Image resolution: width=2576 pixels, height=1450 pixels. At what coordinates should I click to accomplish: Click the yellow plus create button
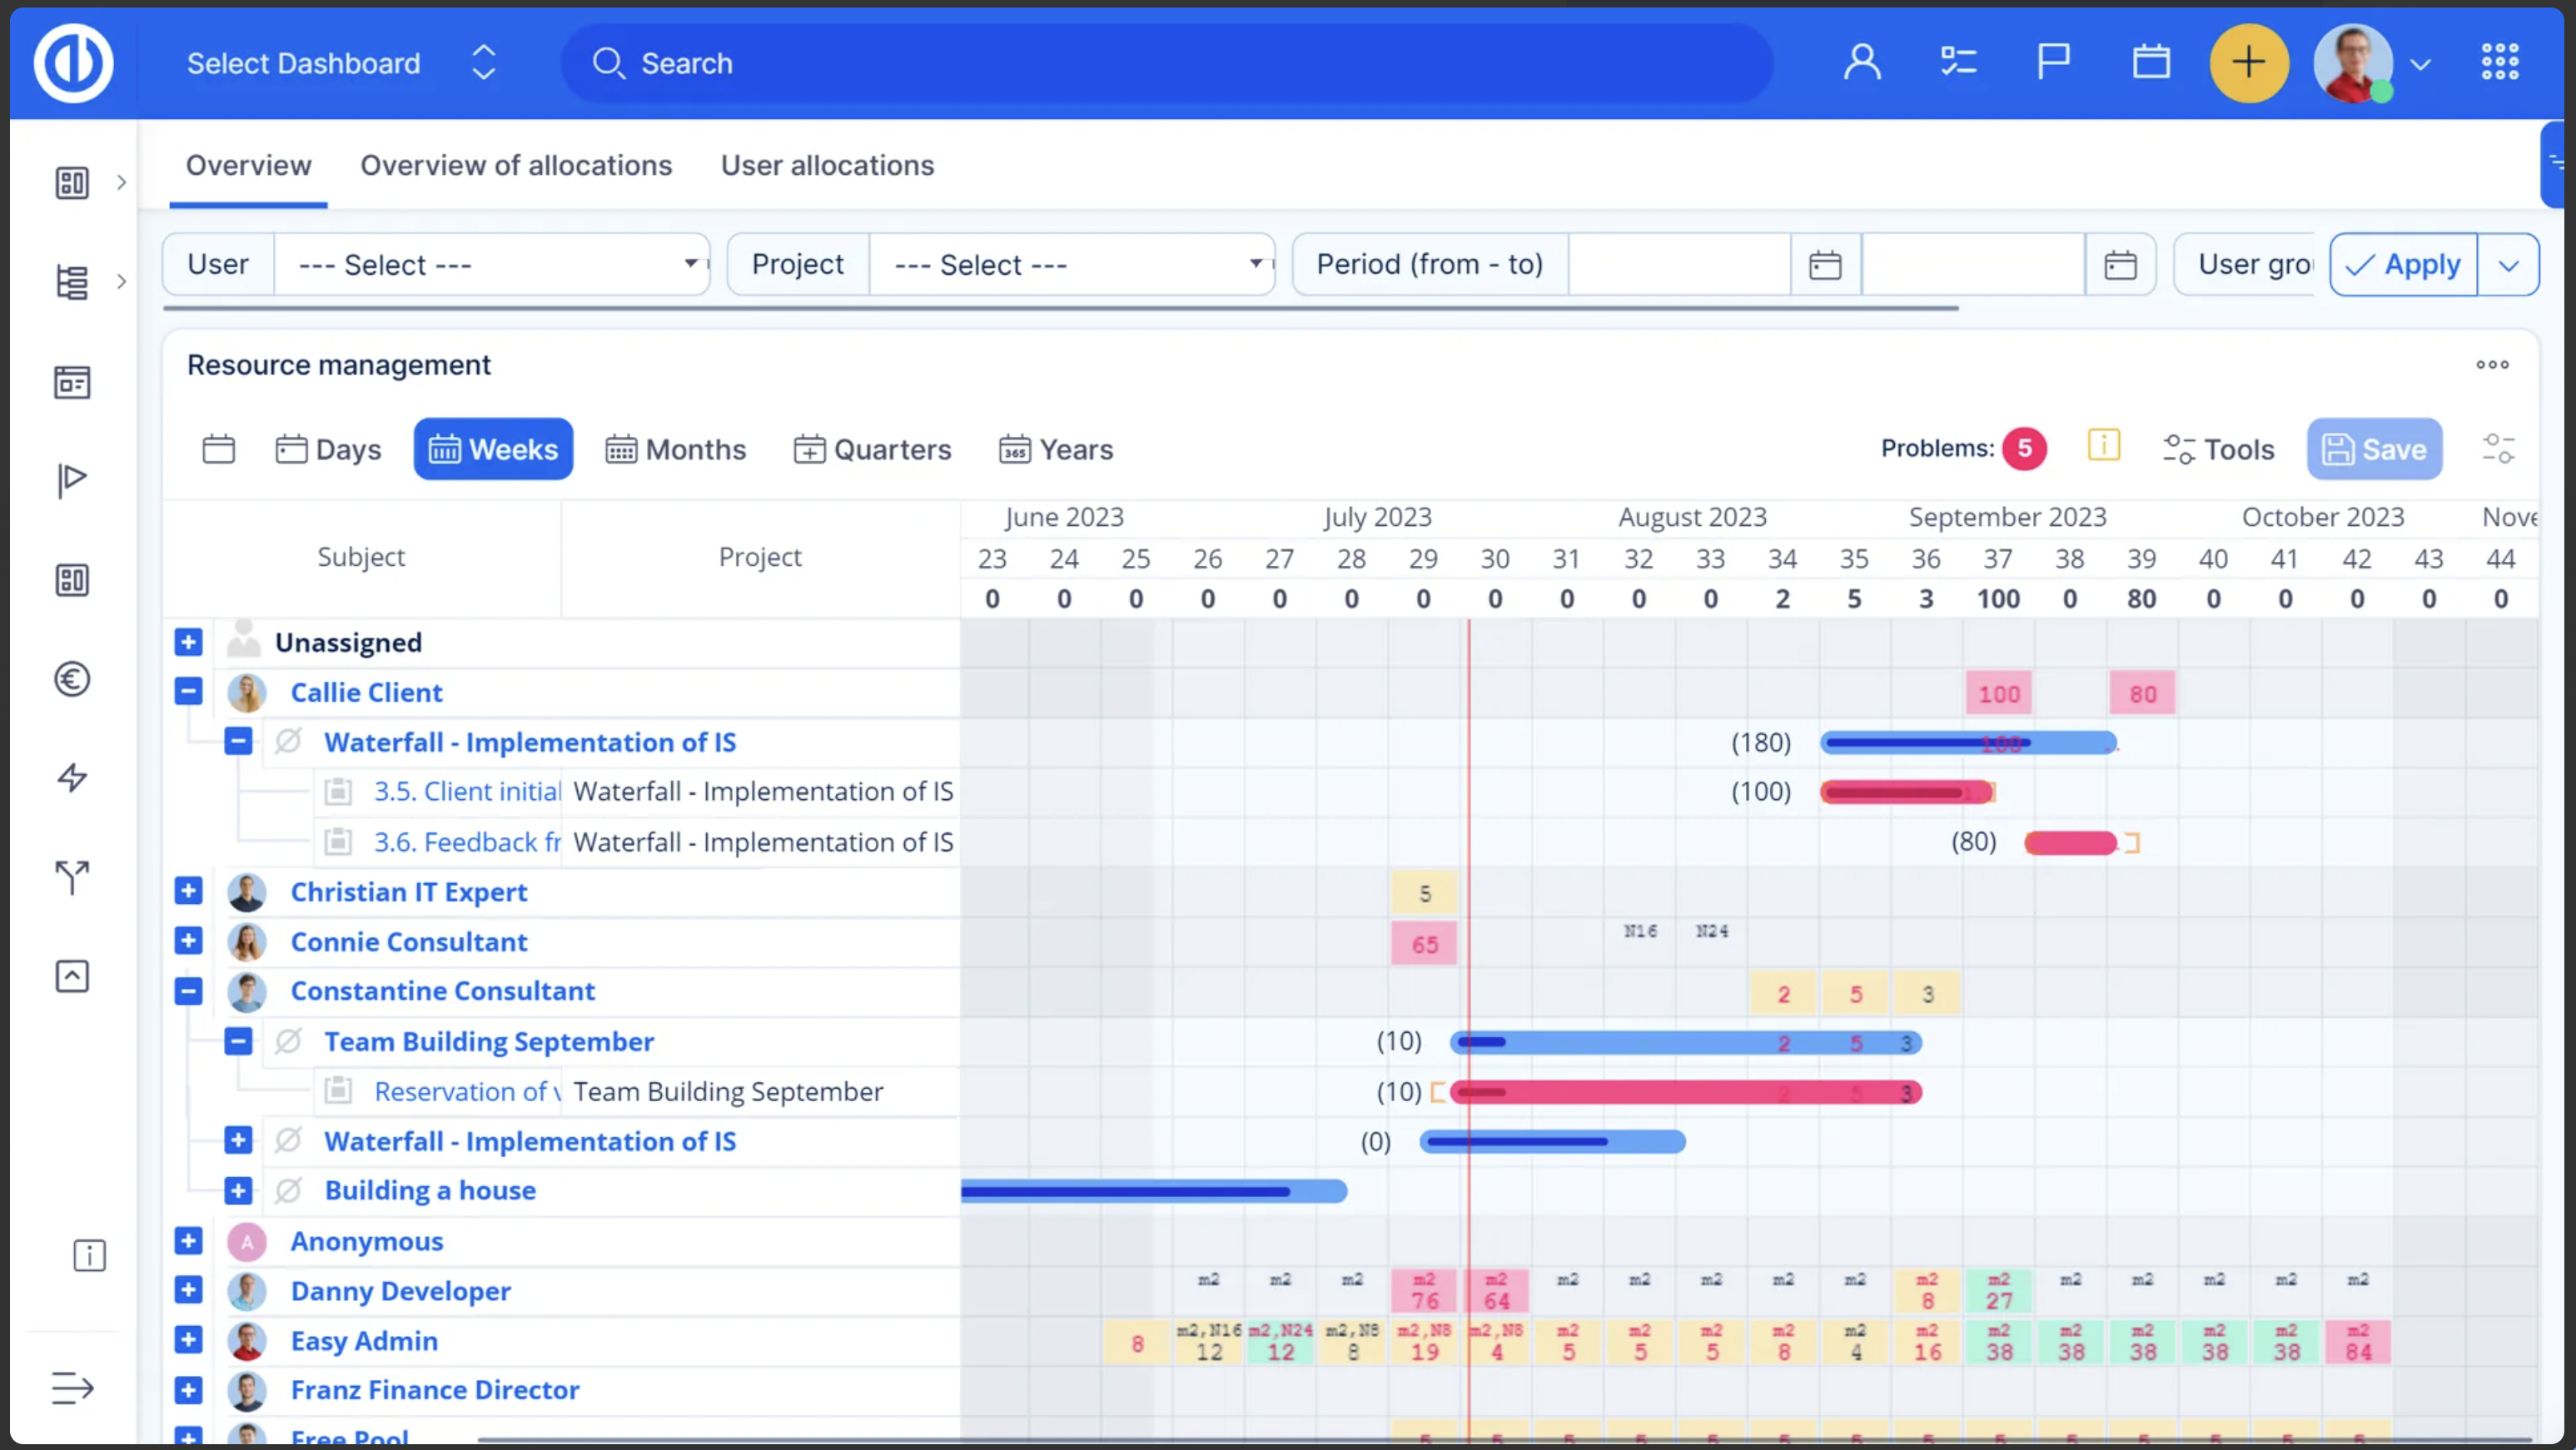pyautogui.click(x=2248, y=63)
